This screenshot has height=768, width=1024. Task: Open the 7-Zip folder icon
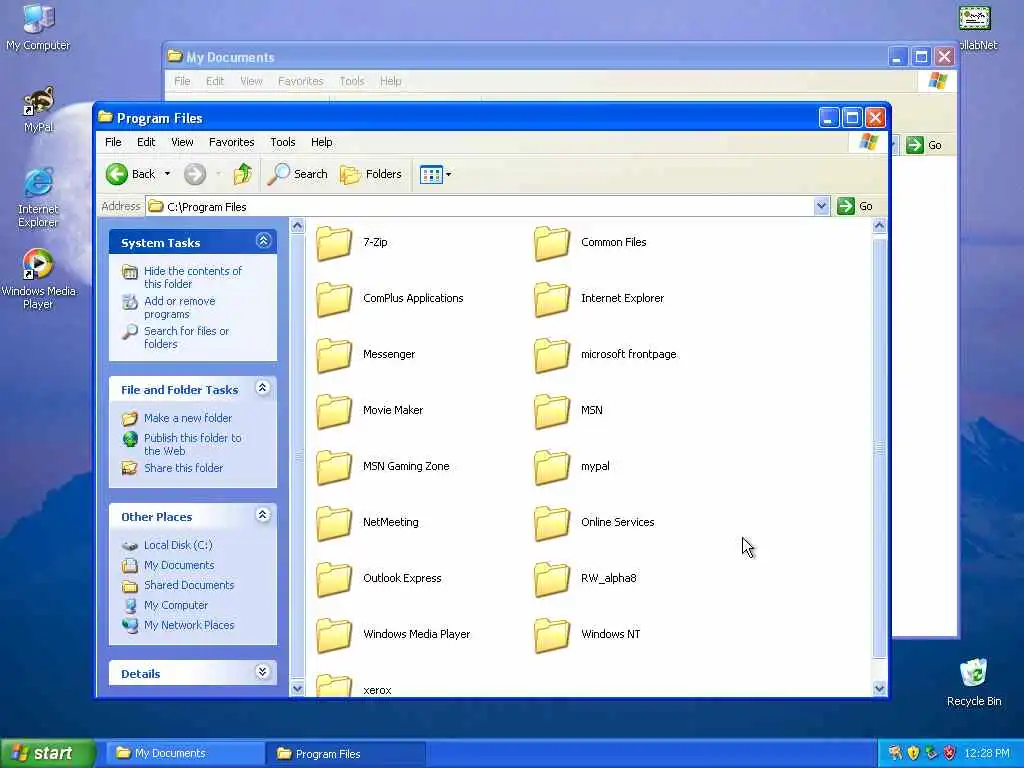click(334, 243)
